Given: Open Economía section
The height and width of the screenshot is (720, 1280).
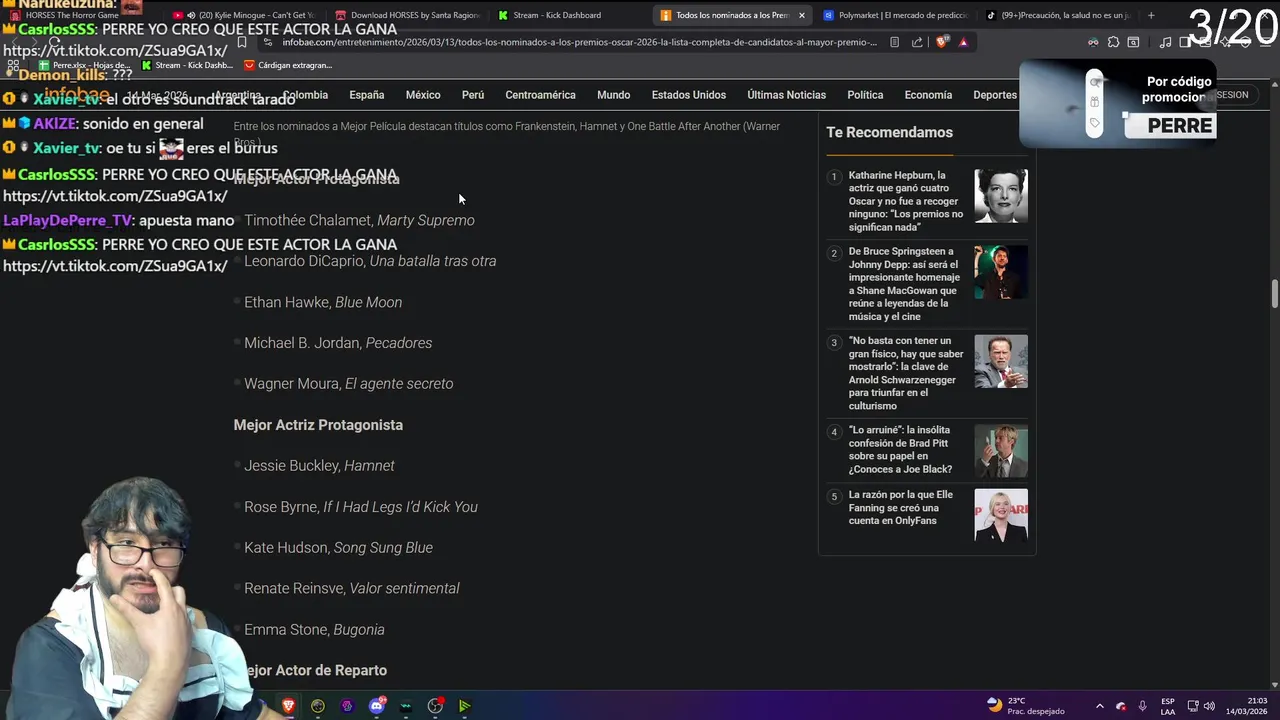Looking at the screenshot, I should (x=928, y=95).
